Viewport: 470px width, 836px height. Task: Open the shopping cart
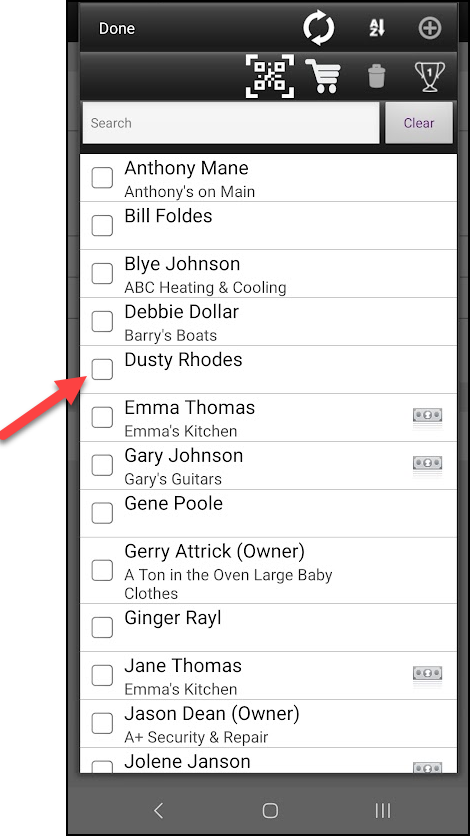323,76
